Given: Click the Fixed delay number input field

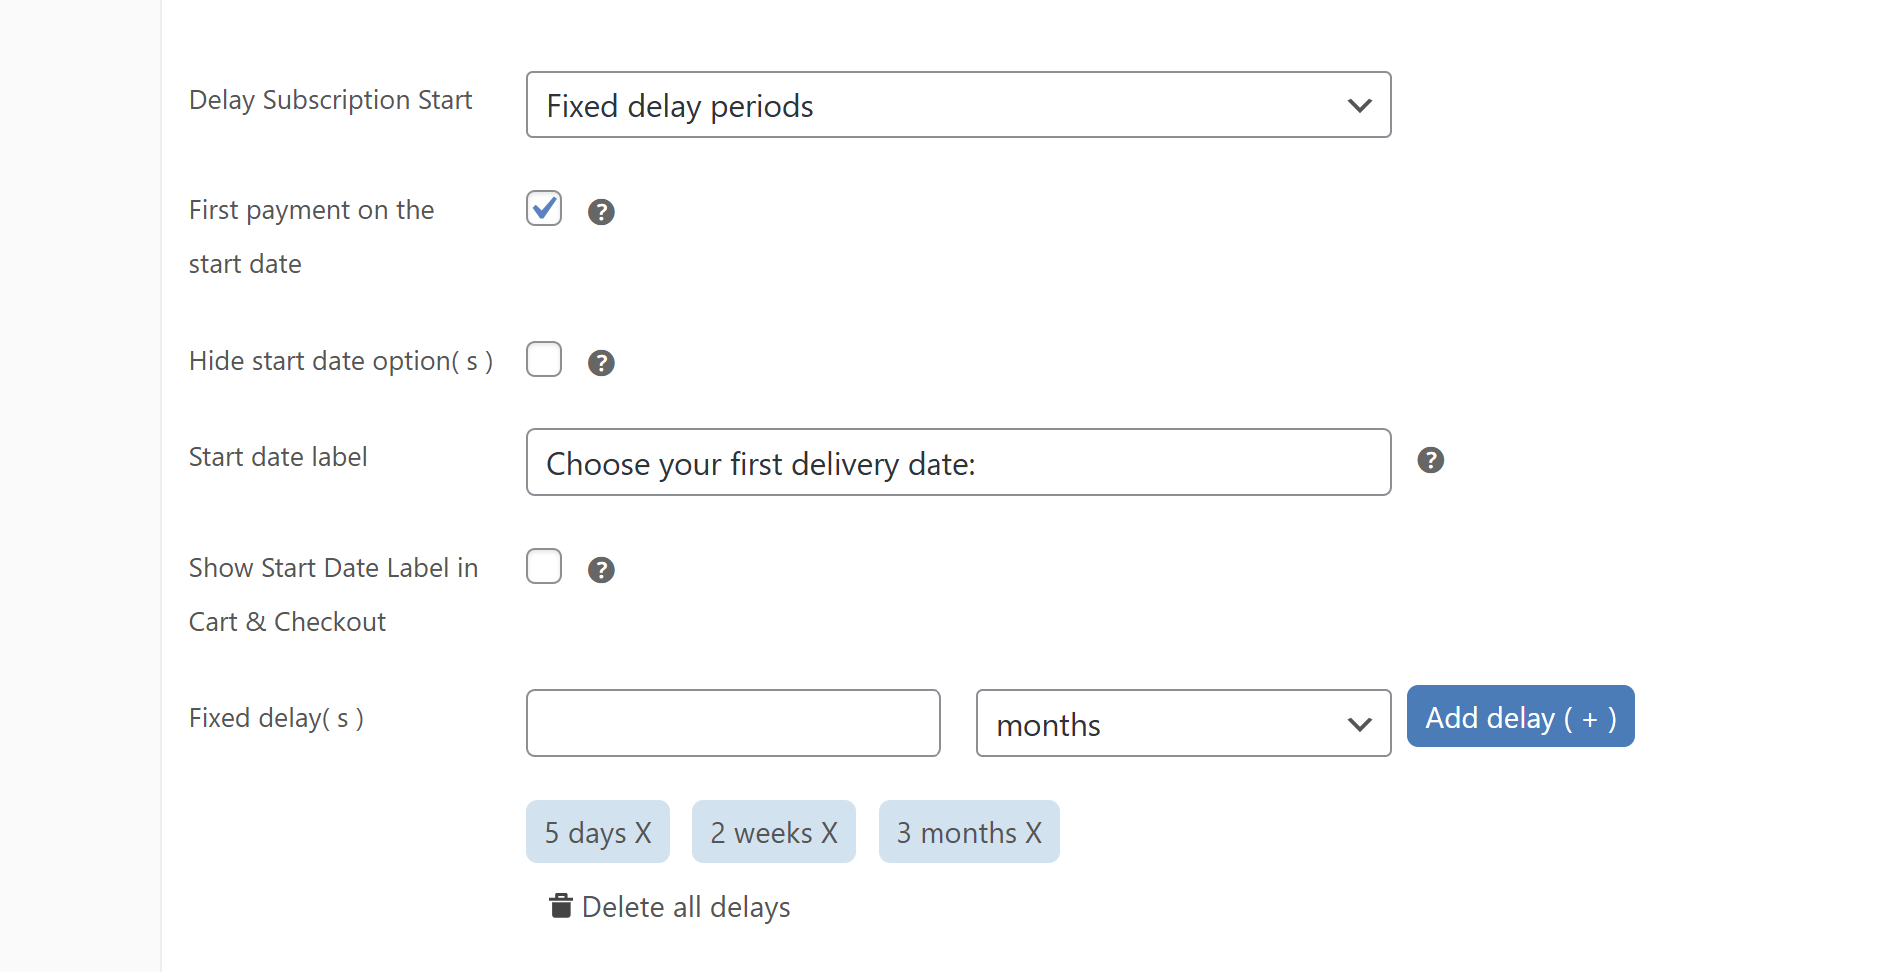Looking at the screenshot, I should tap(732, 723).
